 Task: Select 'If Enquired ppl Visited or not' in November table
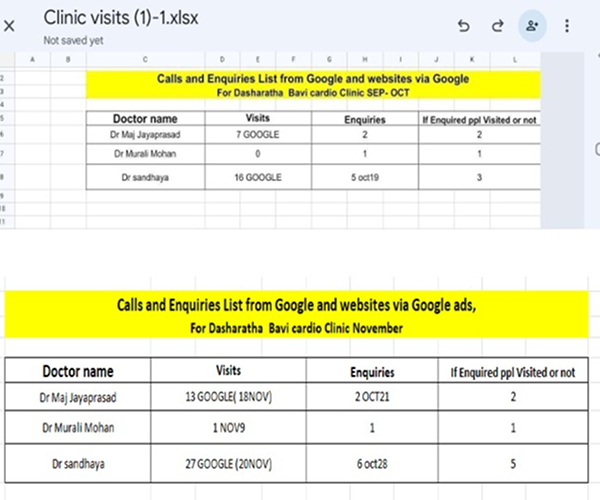513,372
